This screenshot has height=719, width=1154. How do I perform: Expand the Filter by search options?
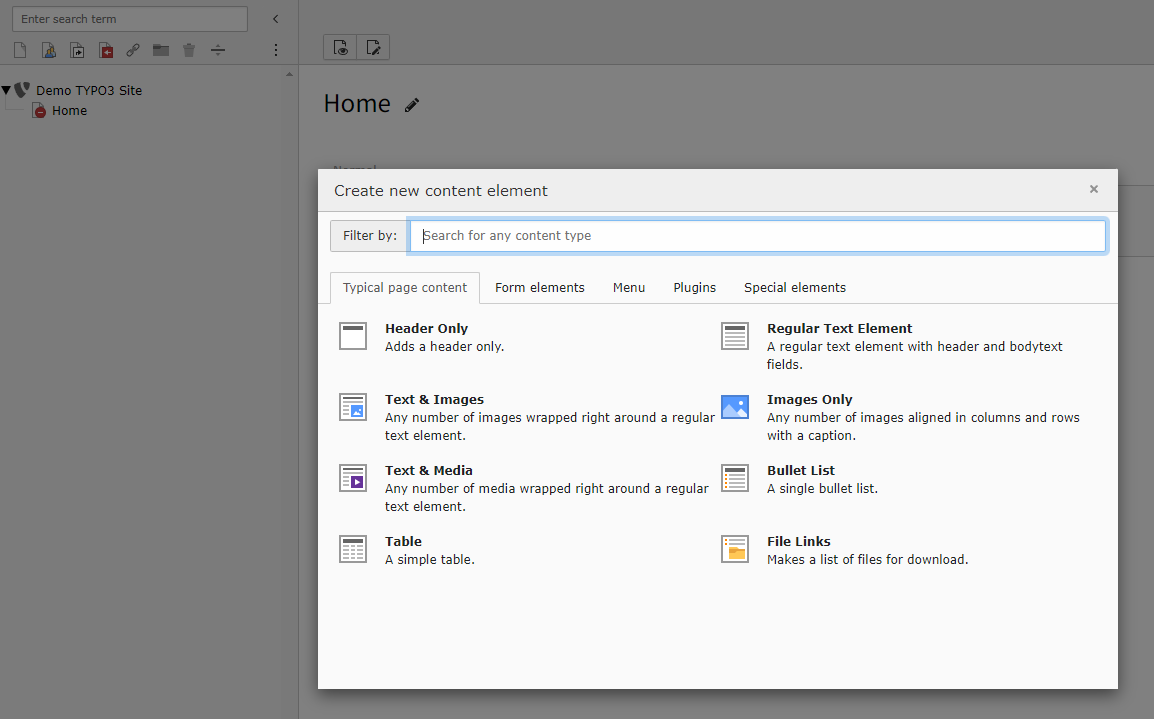[x=369, y=235]
